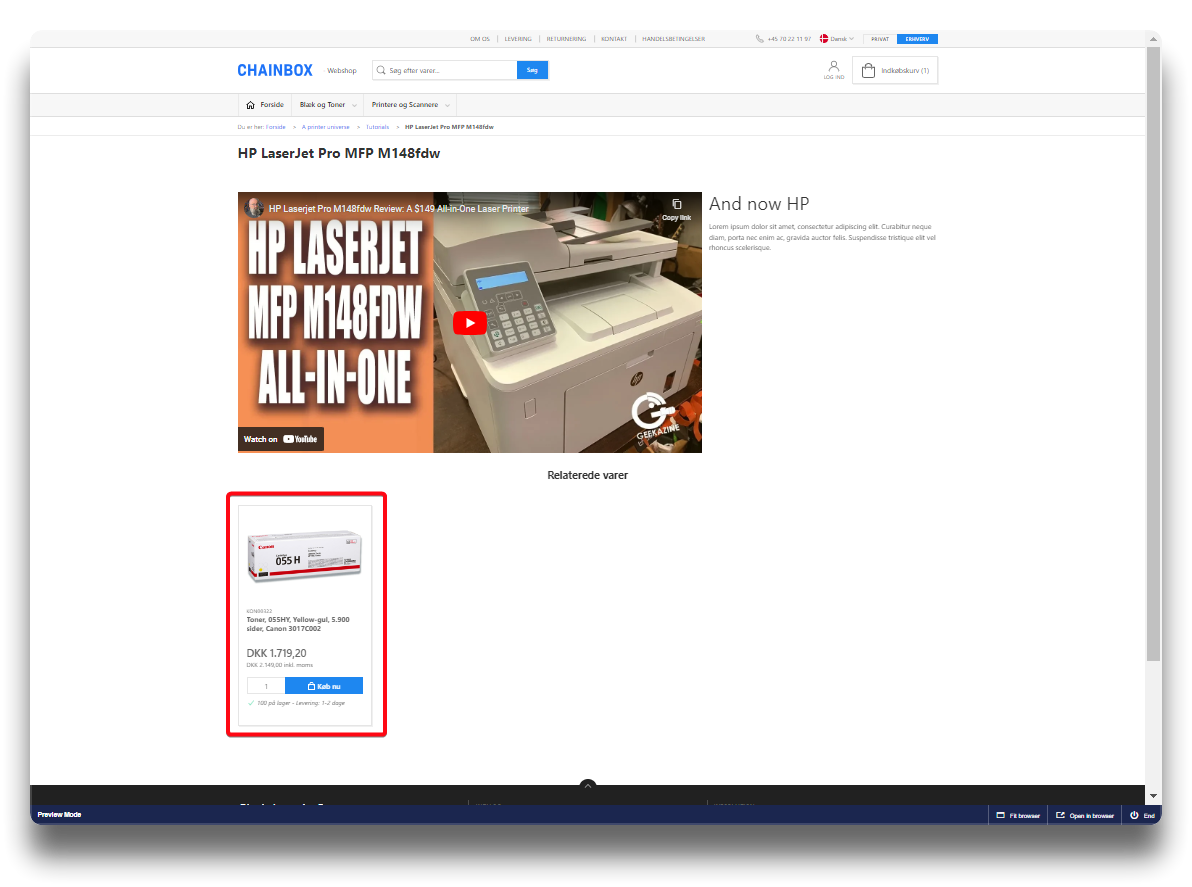Open the Toner 055HY Yellow-gul product link
Viewport: 1192px width, 887px height.
coord(298,624)
